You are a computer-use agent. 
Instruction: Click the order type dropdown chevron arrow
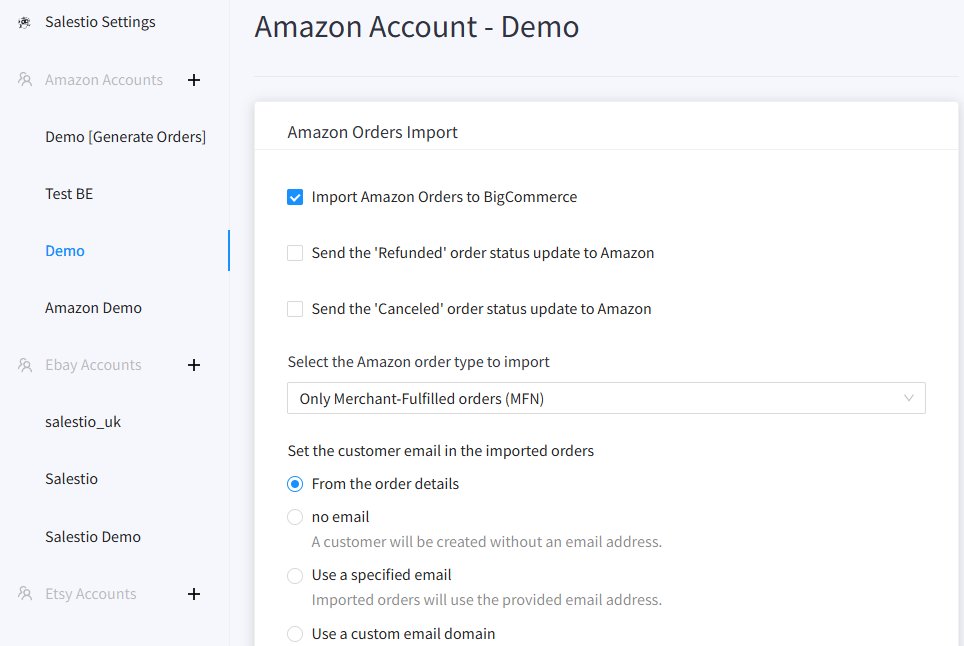click(908, 399)
